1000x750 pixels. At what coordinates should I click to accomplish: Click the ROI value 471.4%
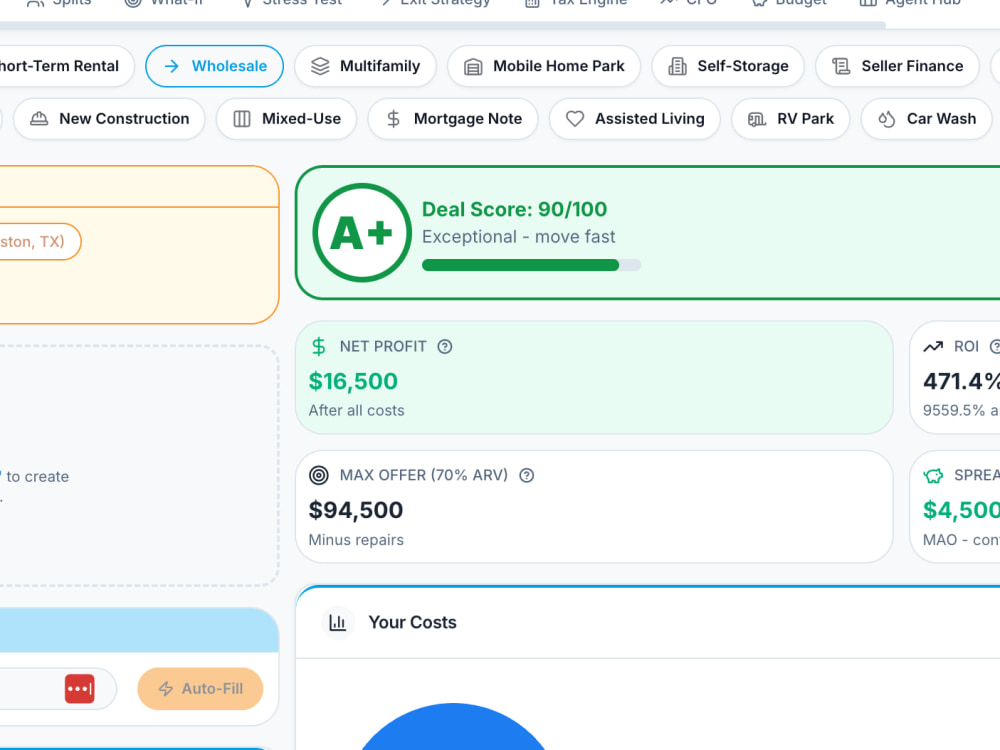(961, 381)
